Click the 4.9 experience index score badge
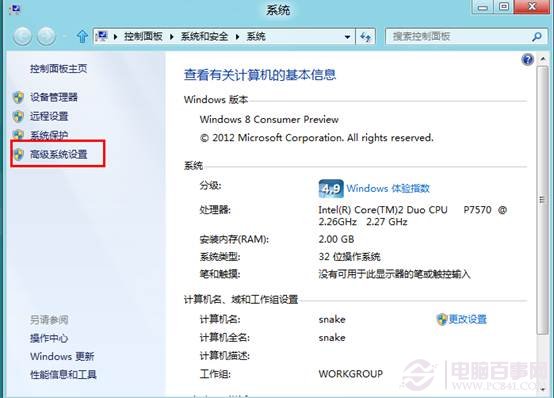554x398 pixels. tap(331, 188)
